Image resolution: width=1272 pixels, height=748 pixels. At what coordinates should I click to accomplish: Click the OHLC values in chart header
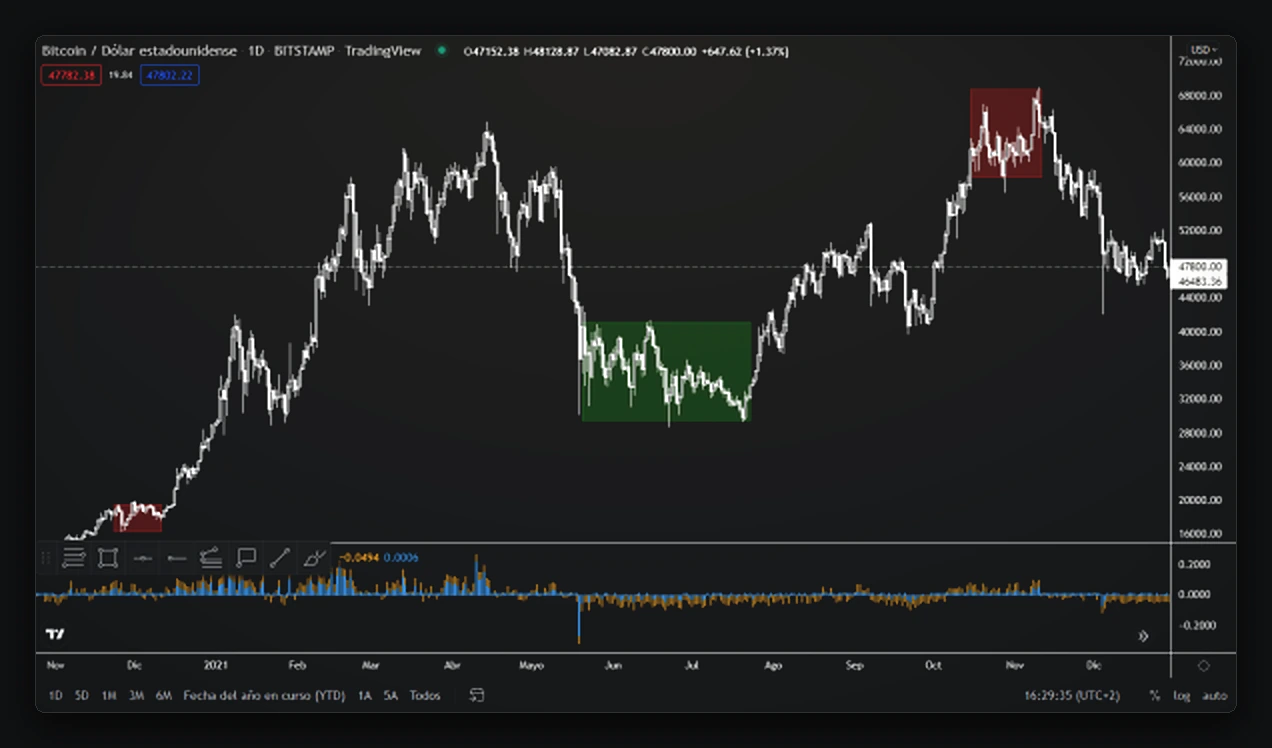(627, 51)
